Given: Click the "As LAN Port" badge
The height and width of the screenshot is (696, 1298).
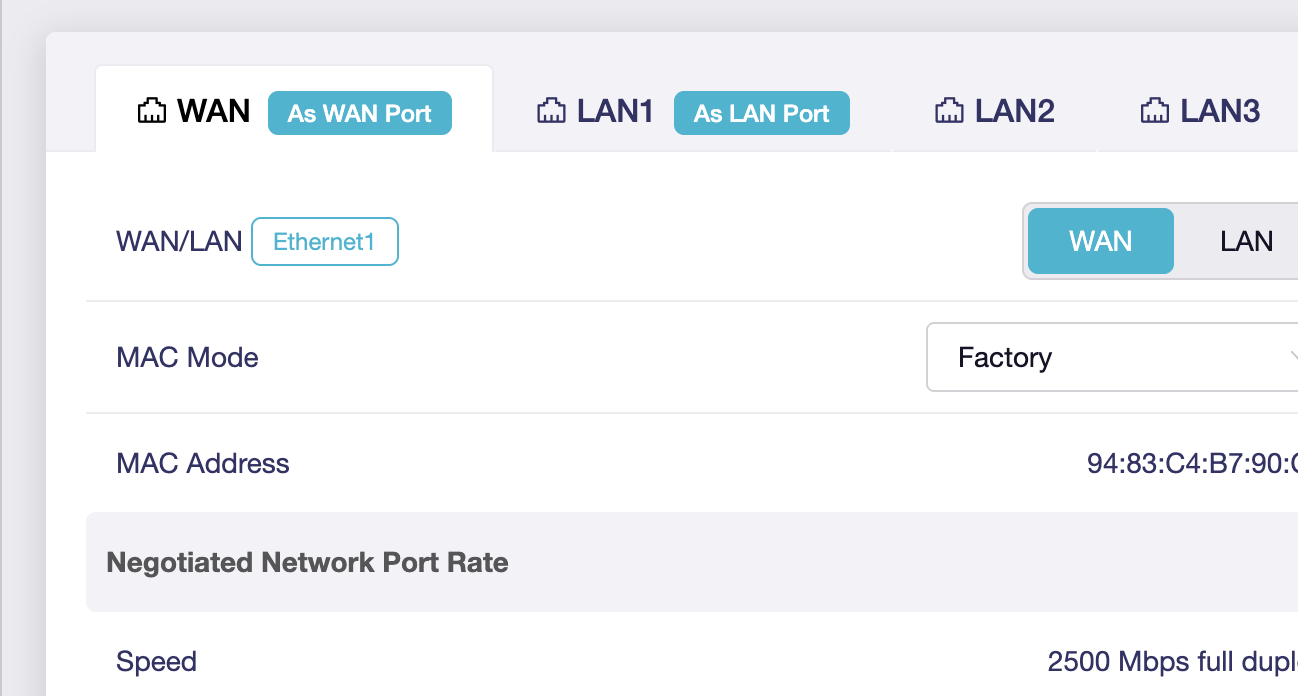Looking at the screenshot, I should (761, 113).
